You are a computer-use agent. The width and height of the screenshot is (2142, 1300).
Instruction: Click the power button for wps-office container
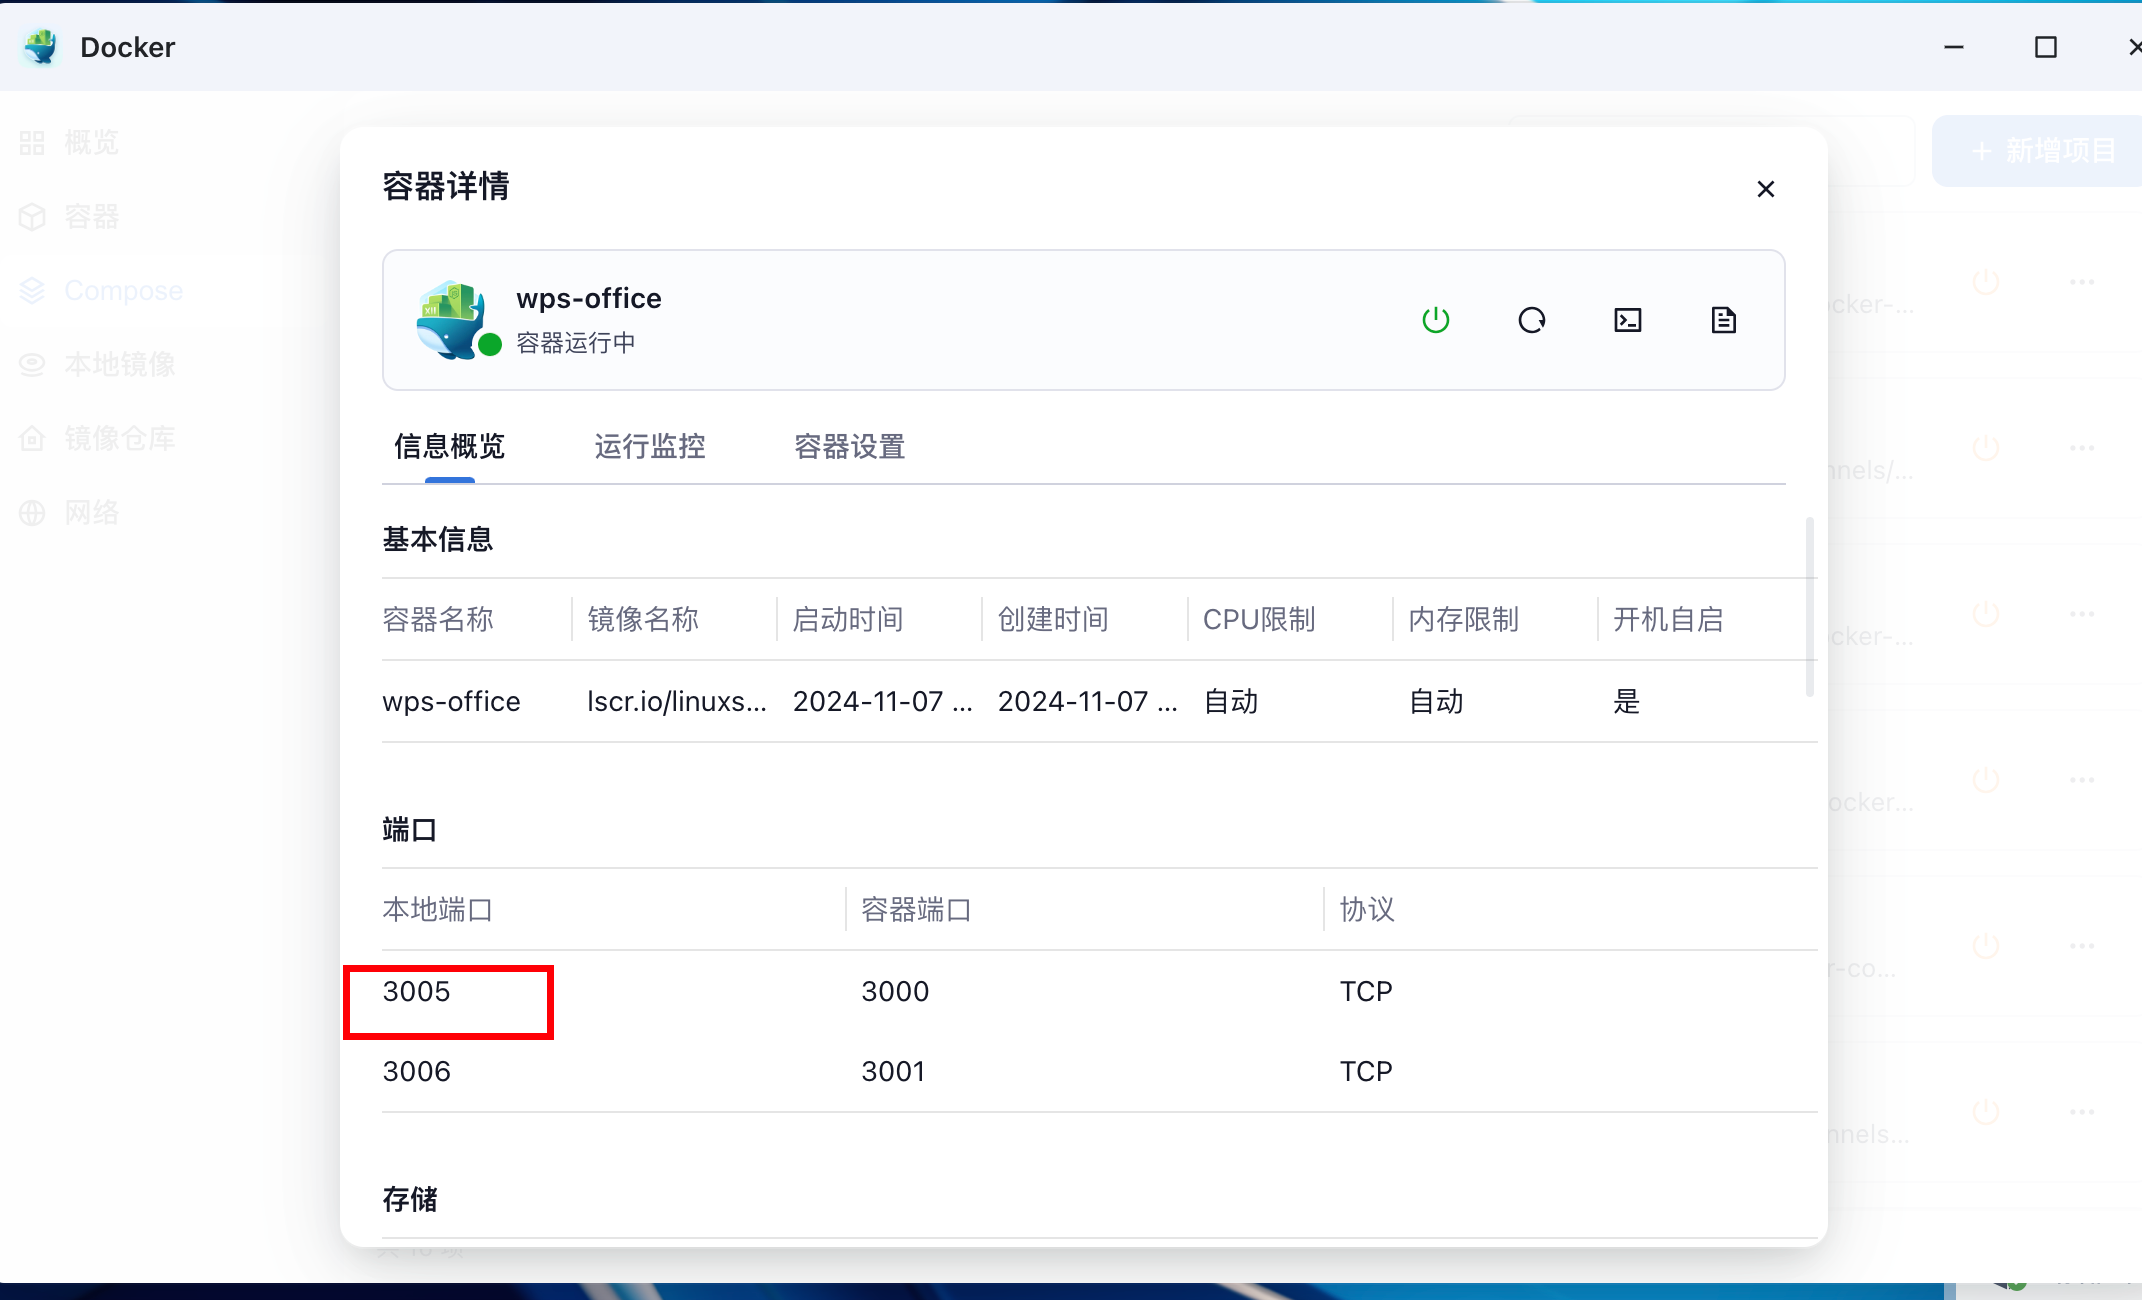tap(1436, 320)
